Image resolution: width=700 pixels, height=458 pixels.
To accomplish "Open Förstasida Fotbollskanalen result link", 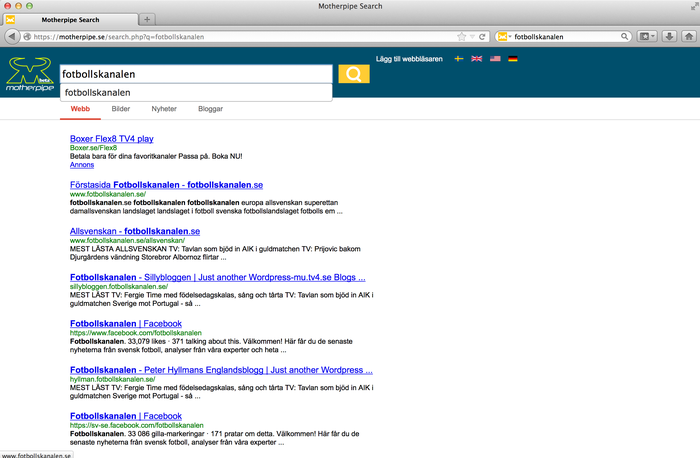I will coord(166,185).
